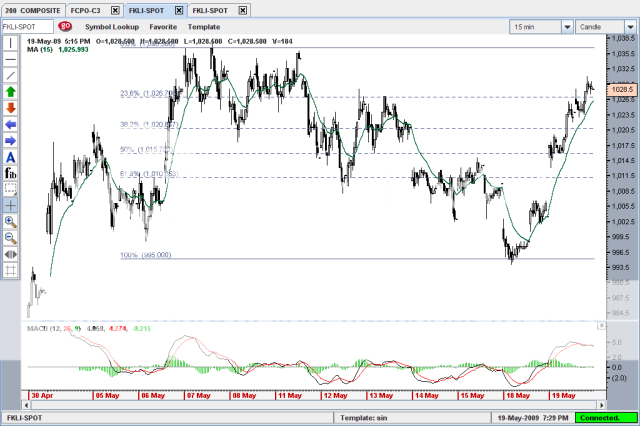The height and width of the screenshot is (426, 640).
Task: Click the blue right arrow tool
Action: [x=10, y=140]
